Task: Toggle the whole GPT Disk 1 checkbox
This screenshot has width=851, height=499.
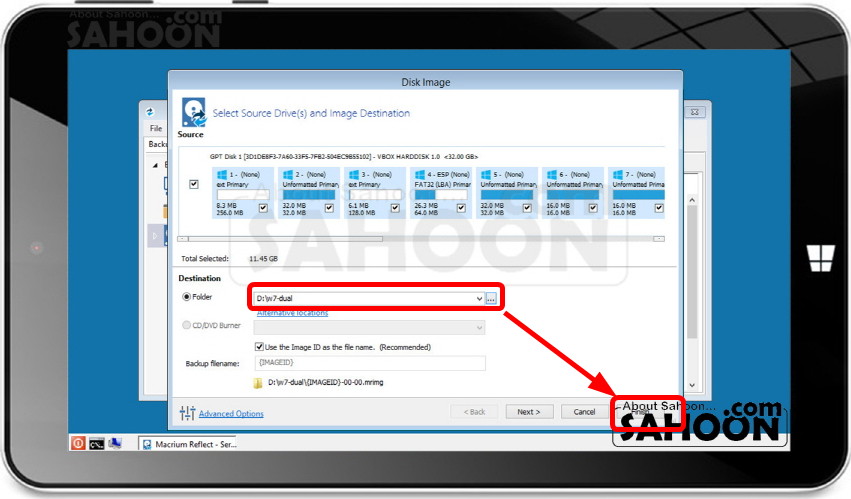Action: tap(194, 184)
